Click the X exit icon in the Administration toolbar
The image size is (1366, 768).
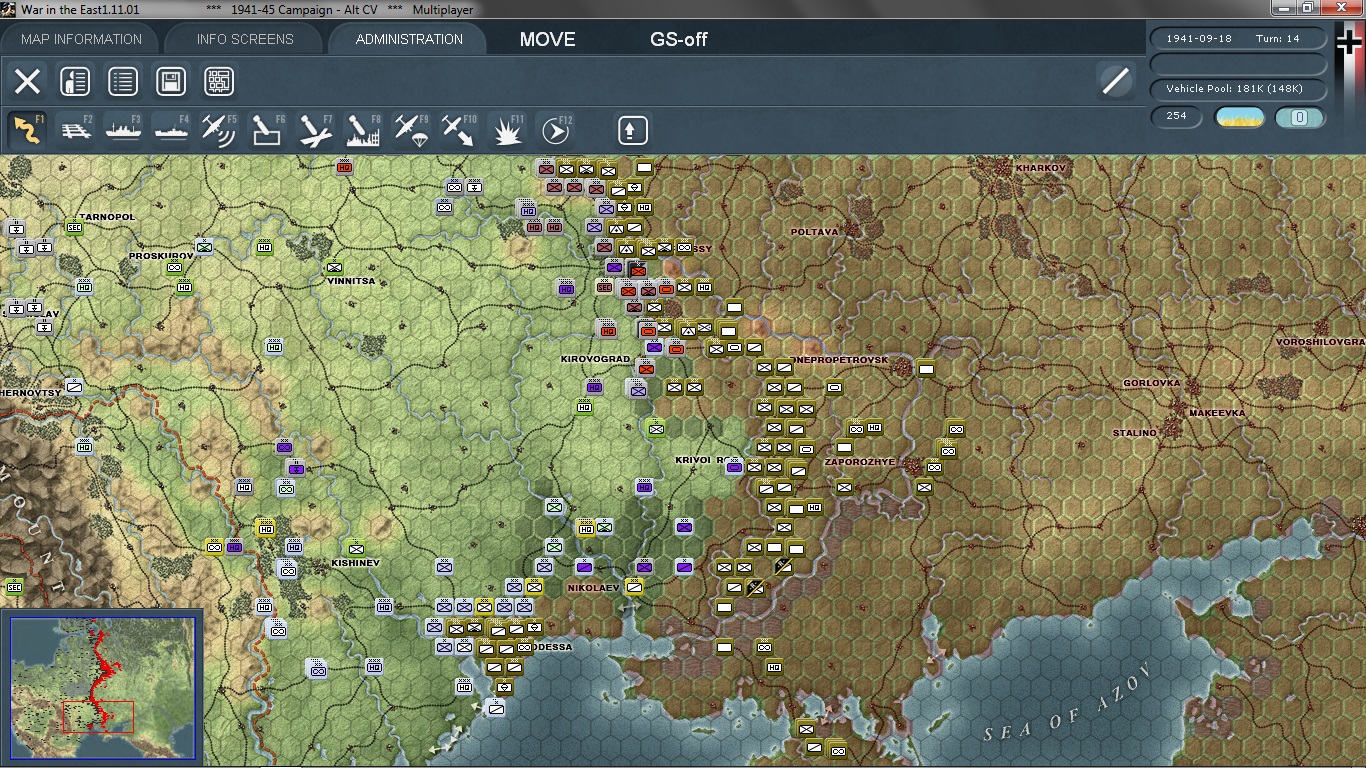pos(27,82)
